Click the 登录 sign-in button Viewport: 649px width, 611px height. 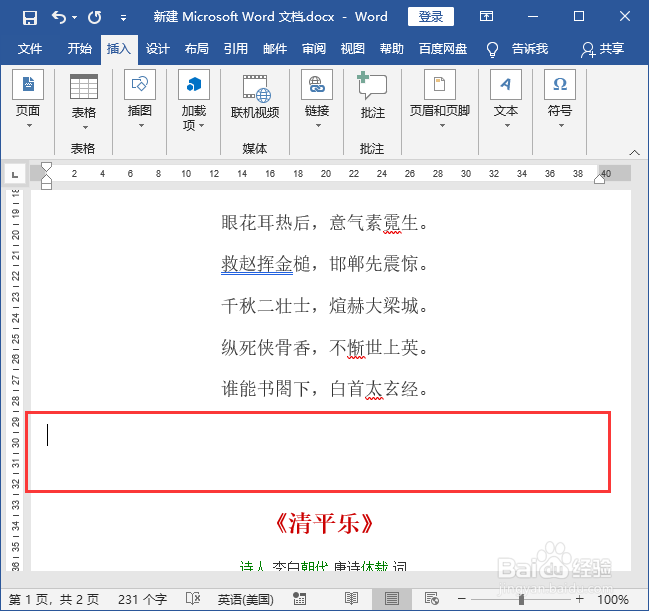pos(430,17)
